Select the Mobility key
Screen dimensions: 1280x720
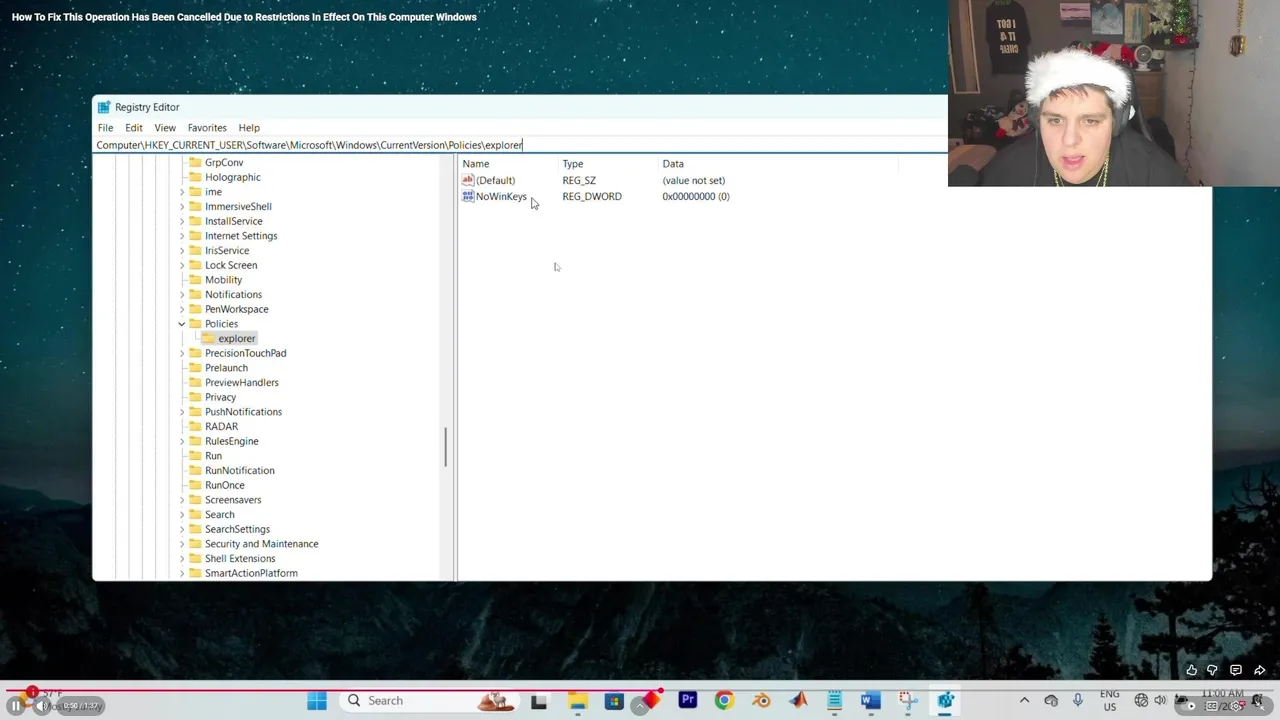(x=223, y=280)
